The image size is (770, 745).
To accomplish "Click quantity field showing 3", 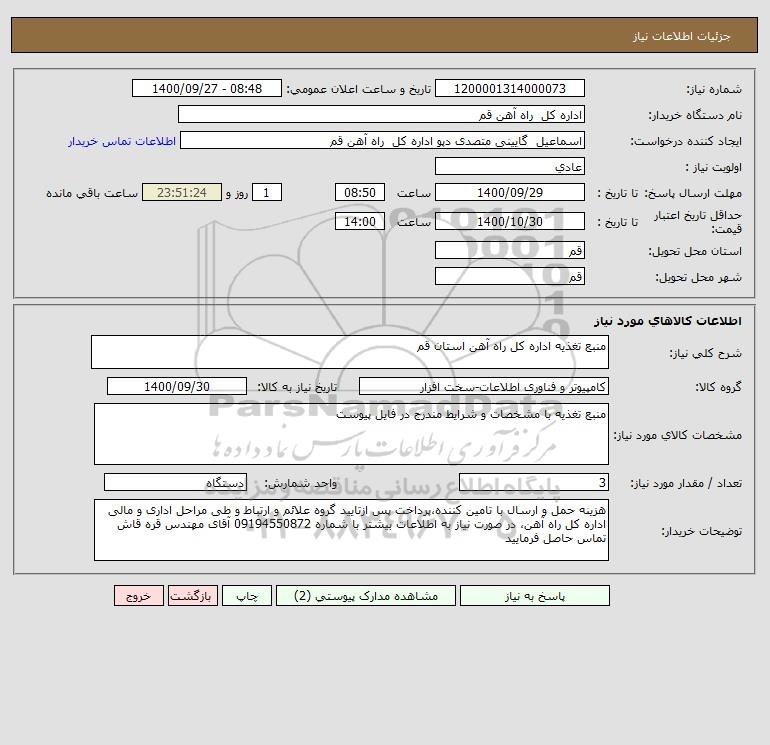I will coord(534,482).
